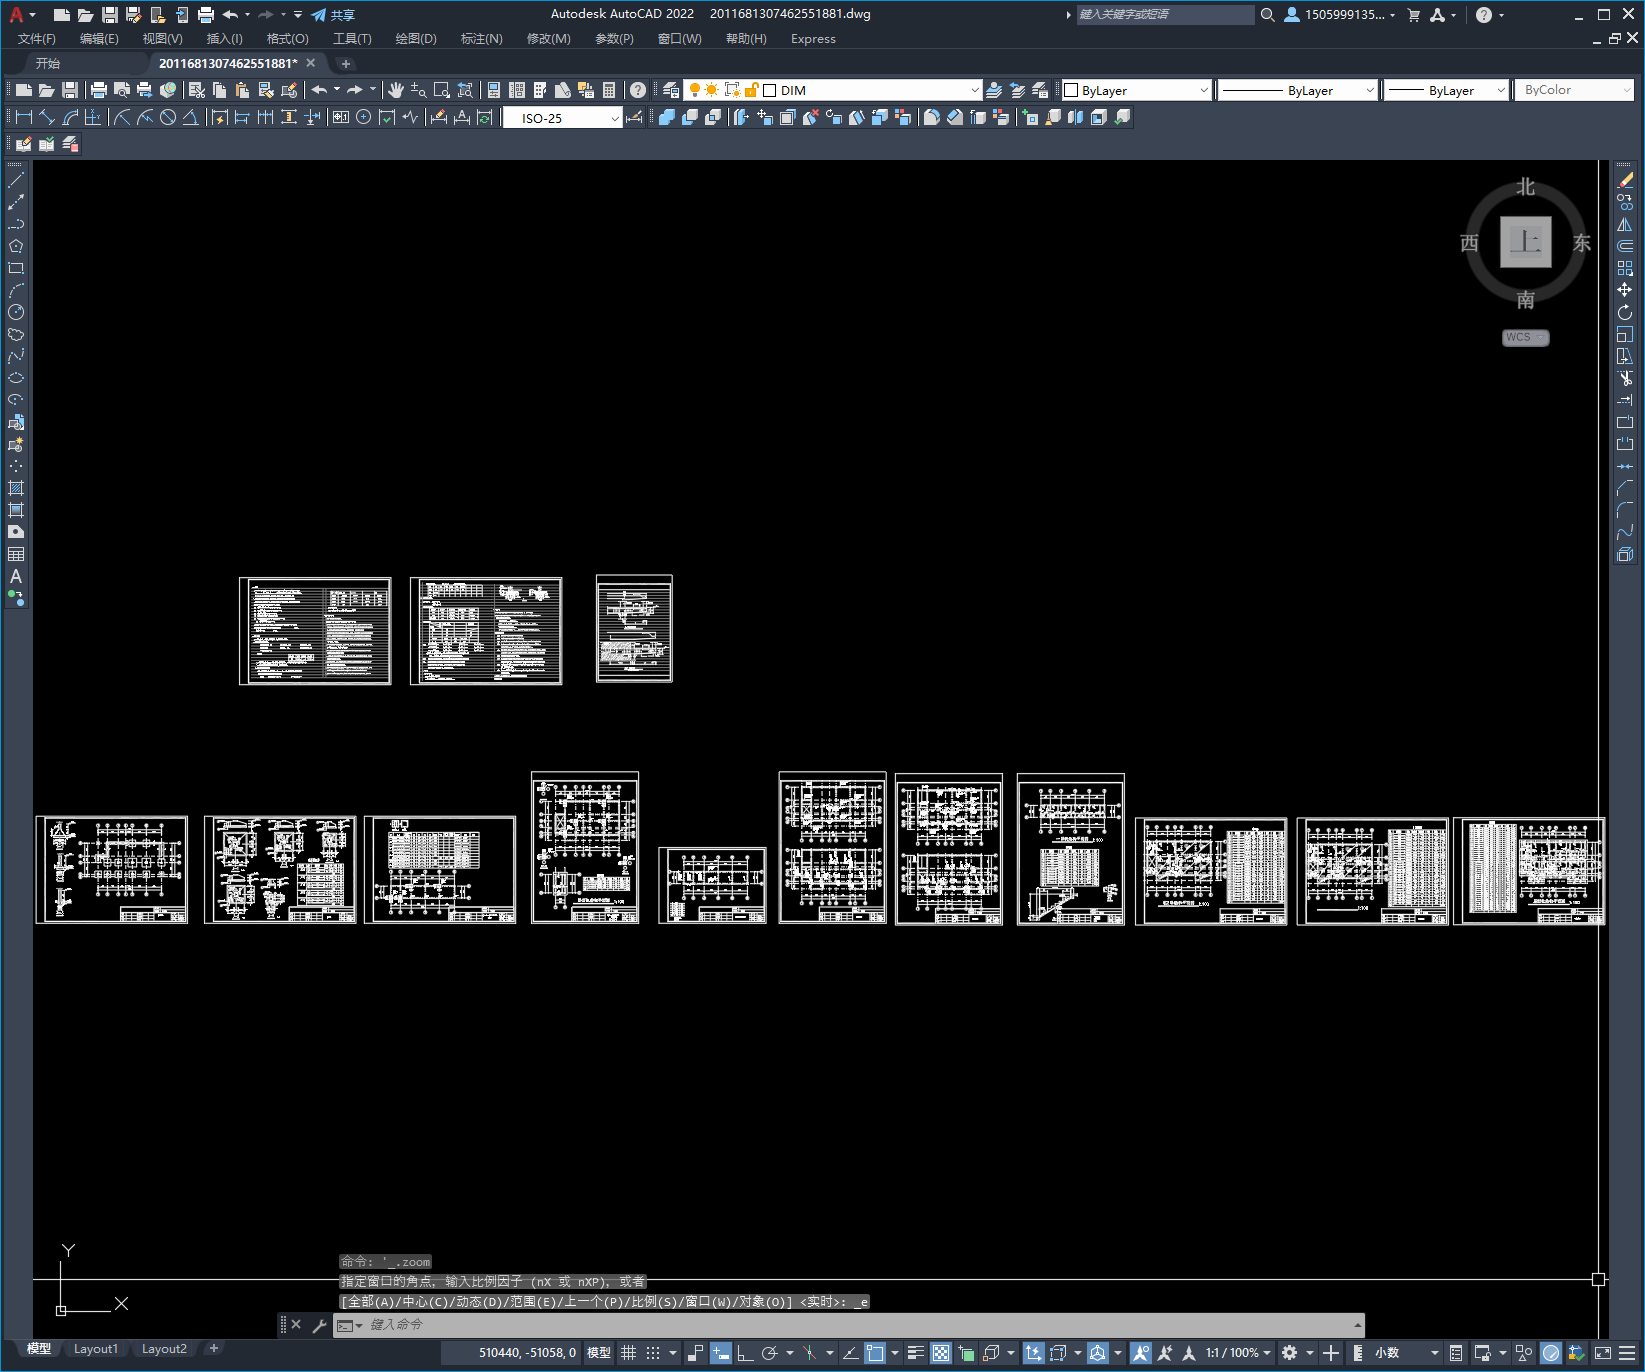Add a new layout with plus button
The image size is (1645, 1372).
tap(214, 1349)
